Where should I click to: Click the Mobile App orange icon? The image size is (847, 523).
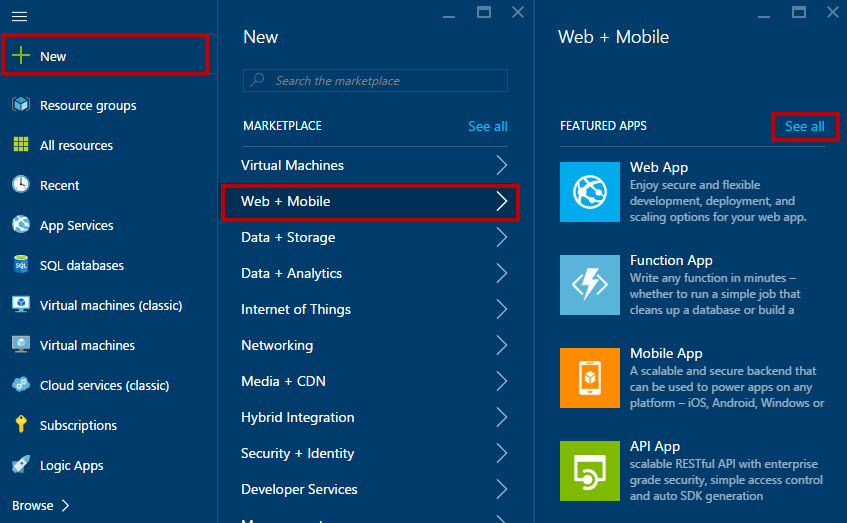pyautogui.click(x=590, y=378)
